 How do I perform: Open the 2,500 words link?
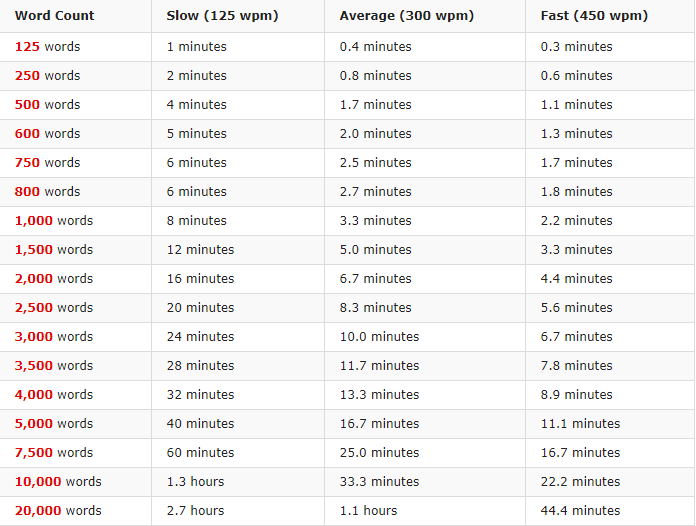tap(34, 308)
